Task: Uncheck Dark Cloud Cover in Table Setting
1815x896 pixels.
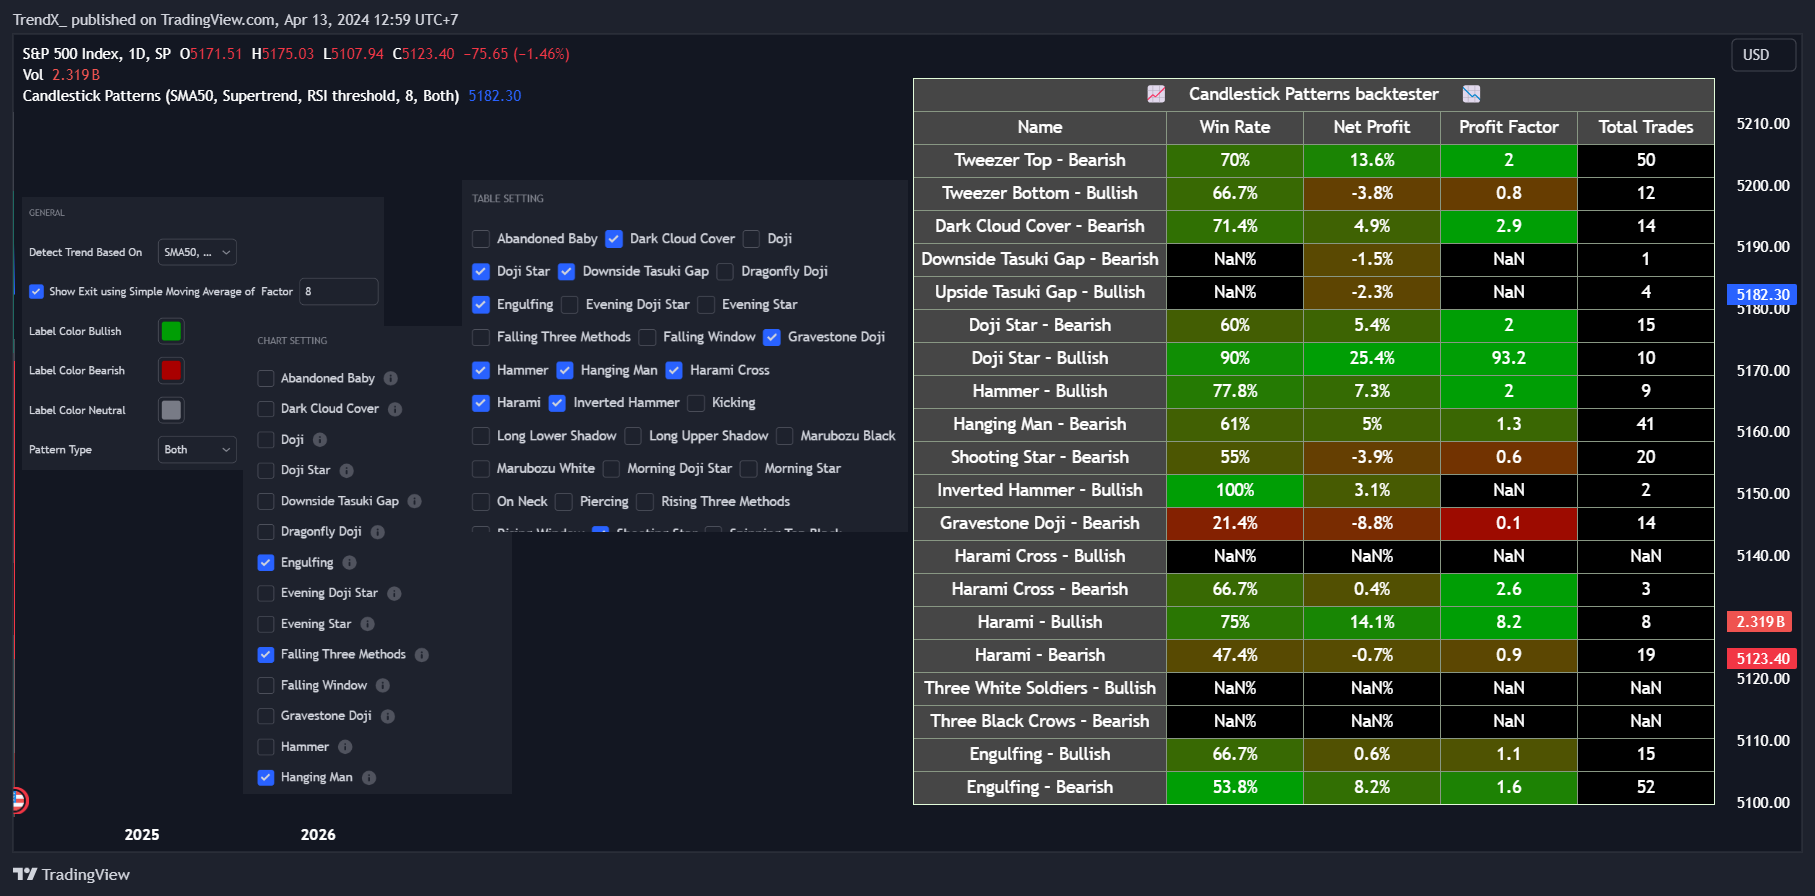Action: coord(614,239)
